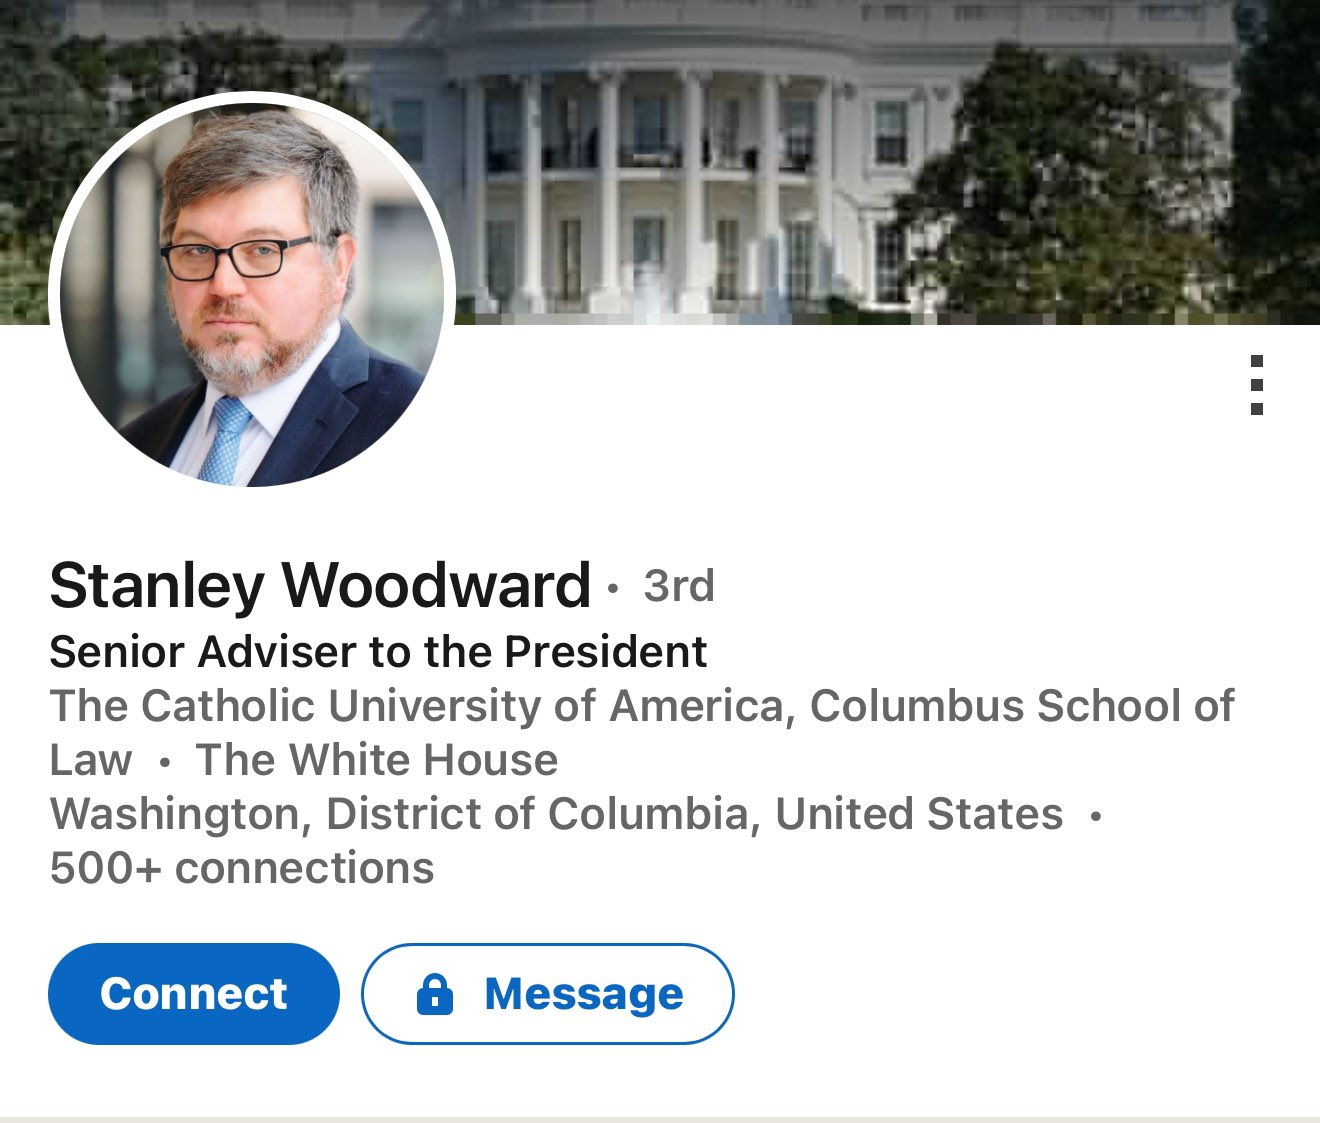Click The White House employer text
Screen dimensions: 1320x1123
pyautogui.click(x=377, y=760)
